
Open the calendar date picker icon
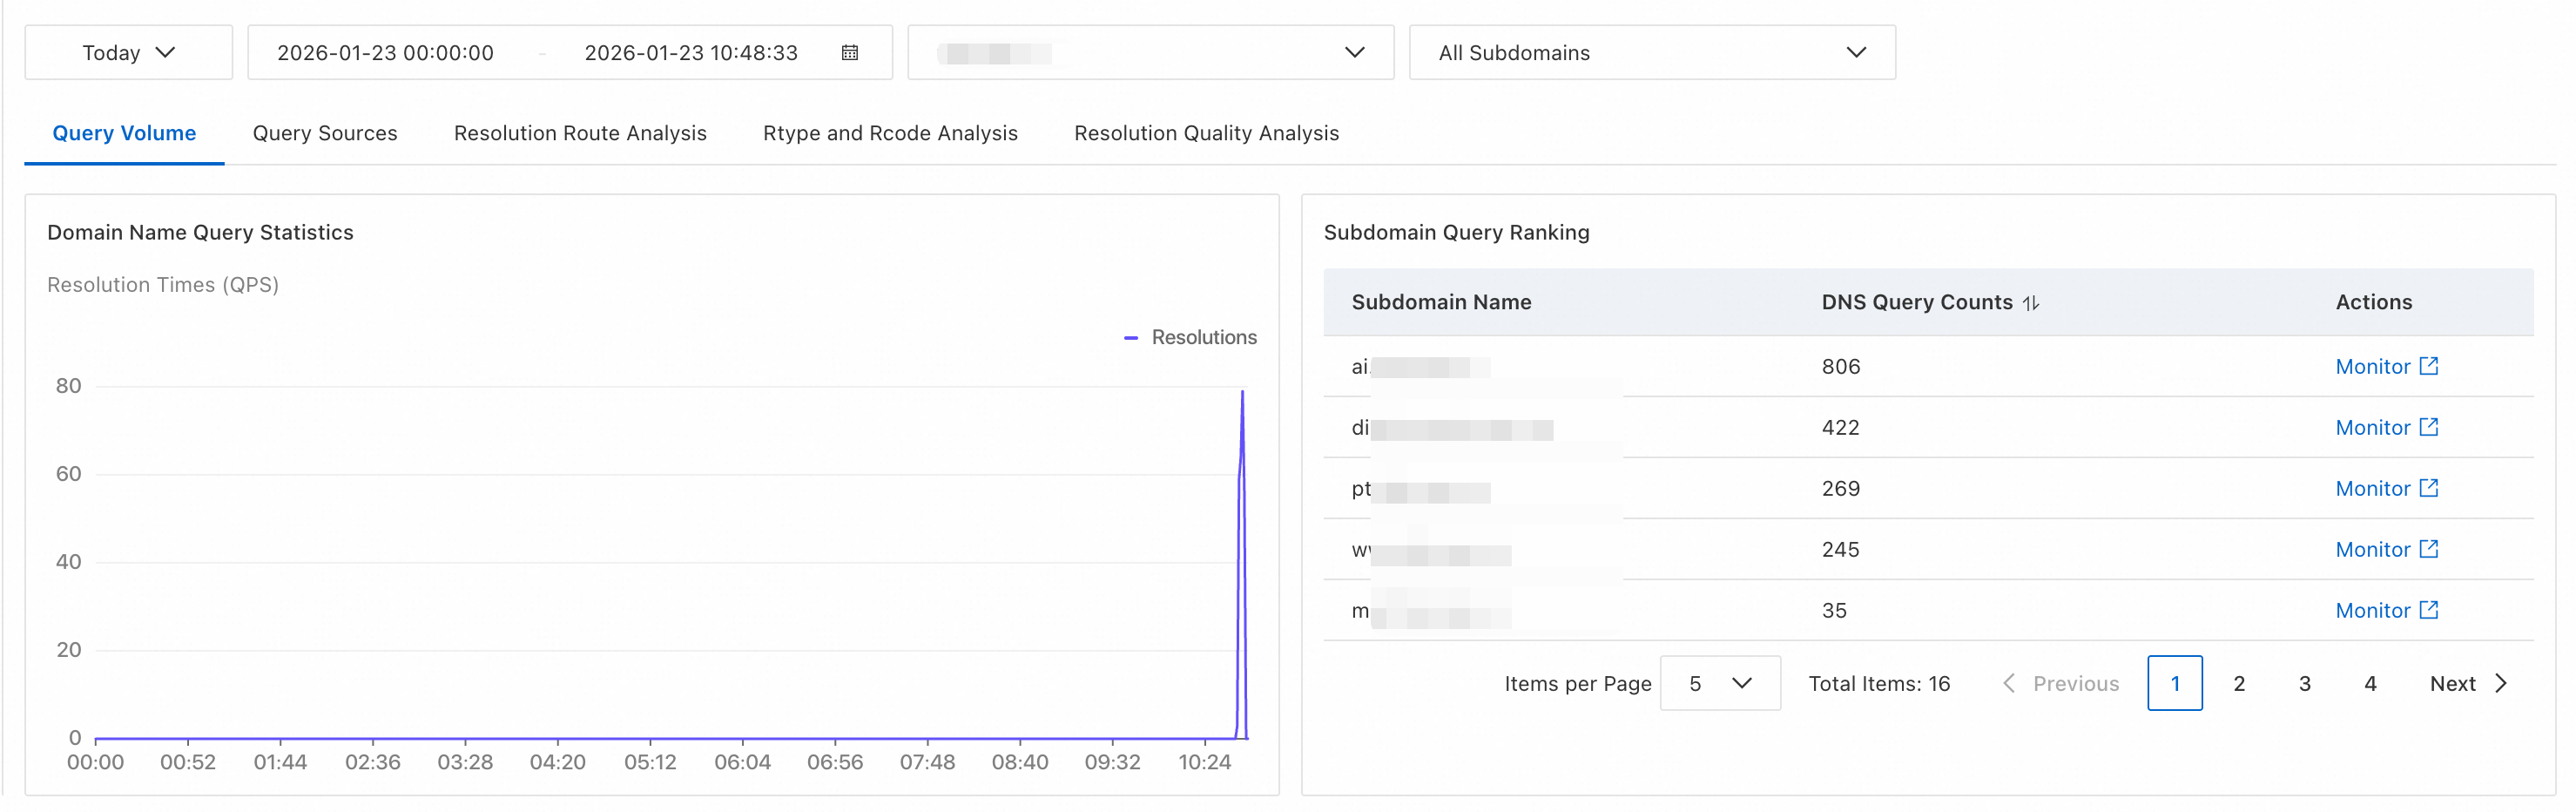849,53
